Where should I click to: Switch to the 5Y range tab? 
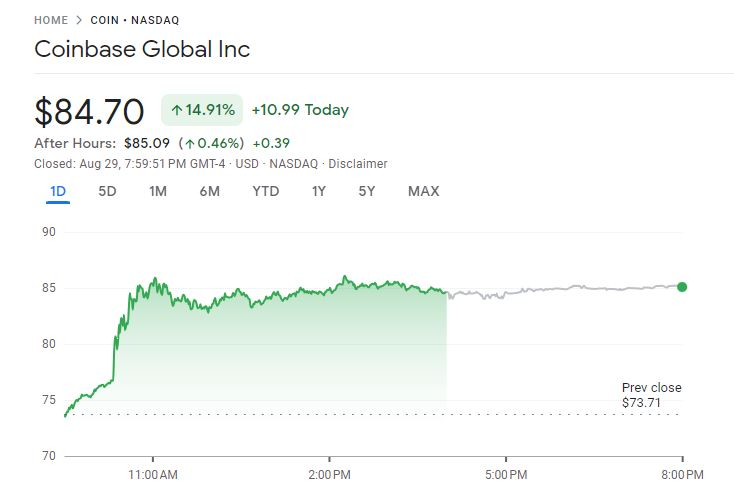[367, 191]
